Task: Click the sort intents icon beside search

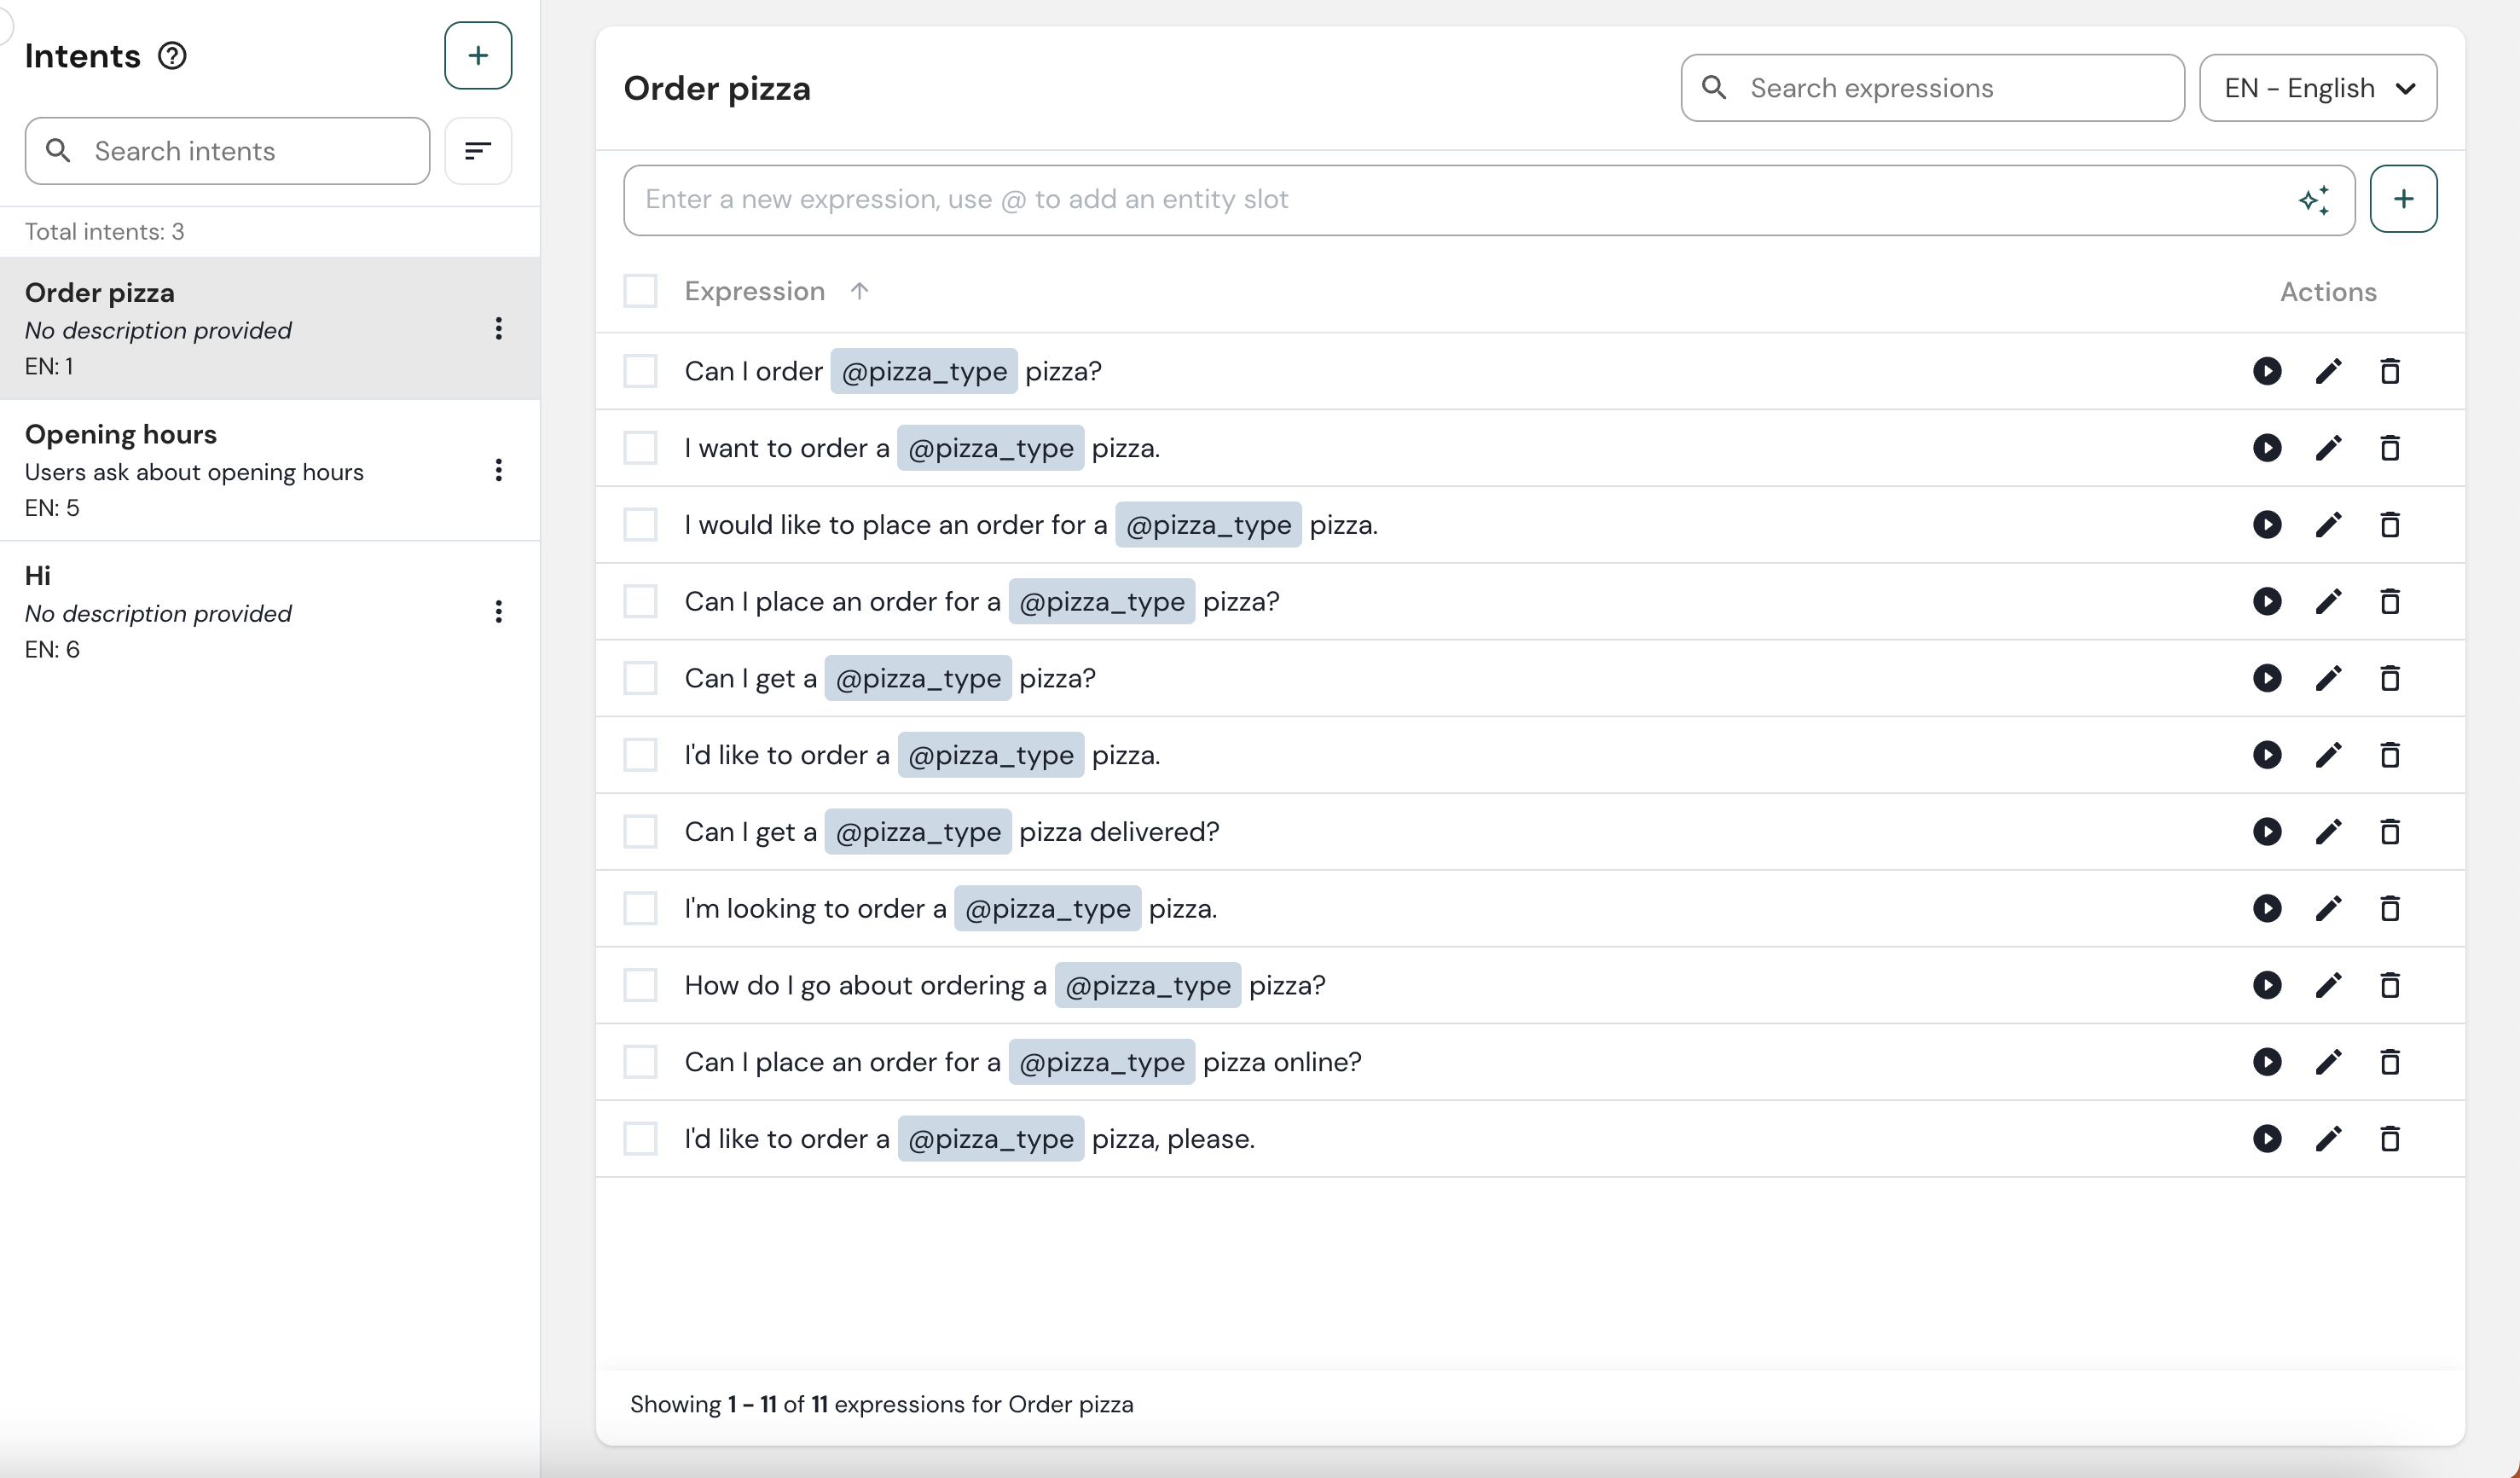Action: tap(477, 150)
